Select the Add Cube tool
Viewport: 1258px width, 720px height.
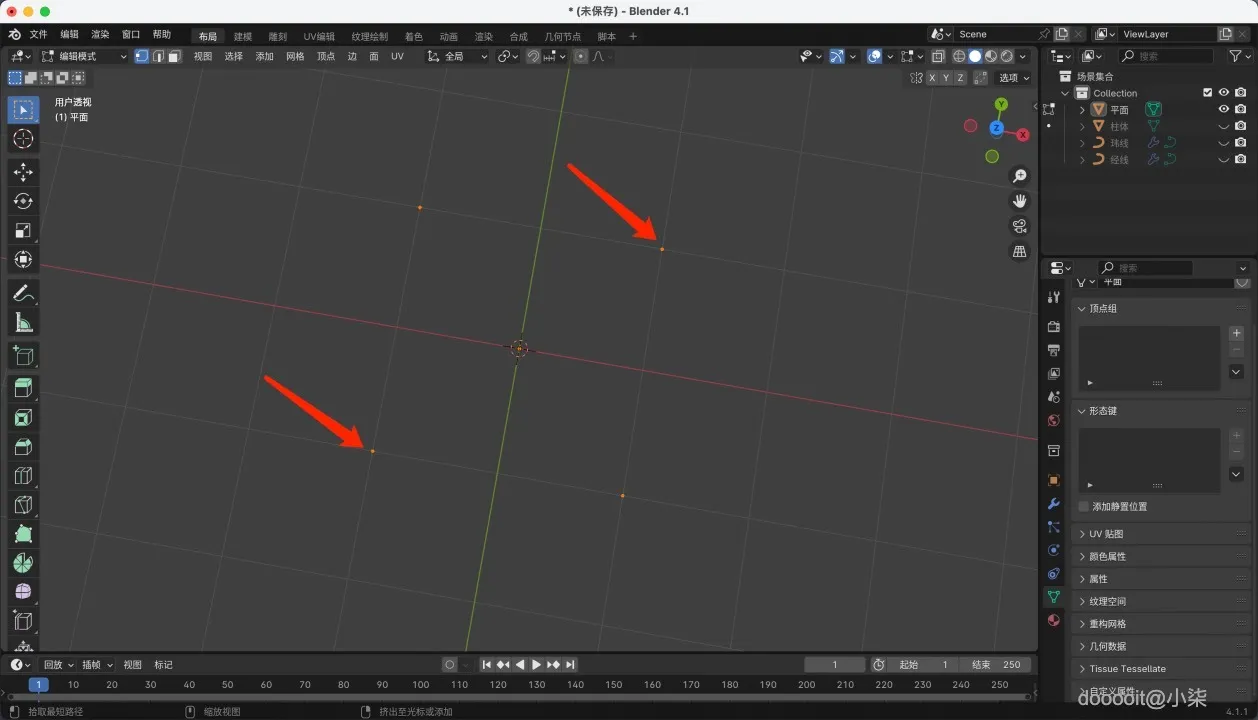point(23,355)
